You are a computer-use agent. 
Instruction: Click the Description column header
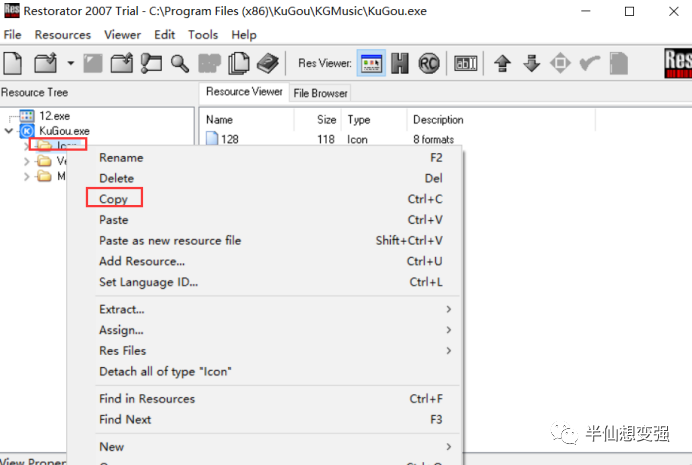[x=501, y=120]
